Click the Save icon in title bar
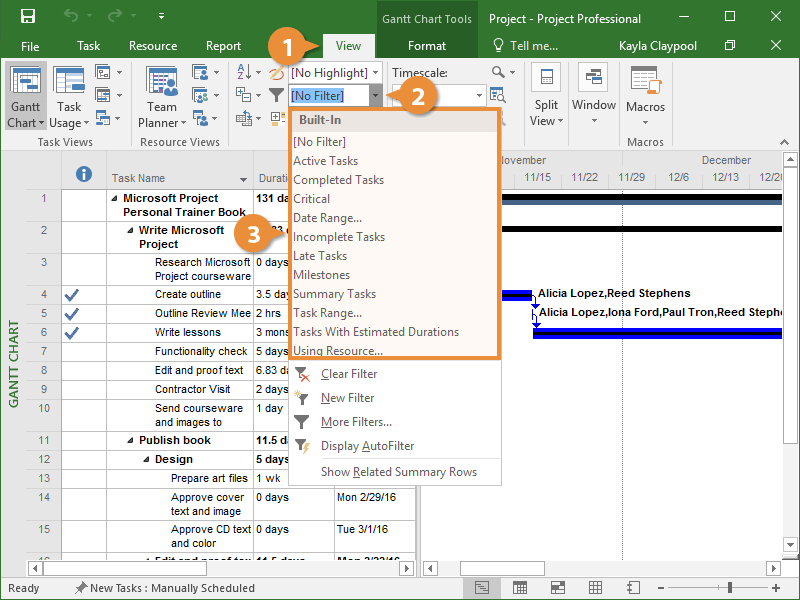Image resolution: width=800 pixels, height=600 pixels. click(28, 17)
